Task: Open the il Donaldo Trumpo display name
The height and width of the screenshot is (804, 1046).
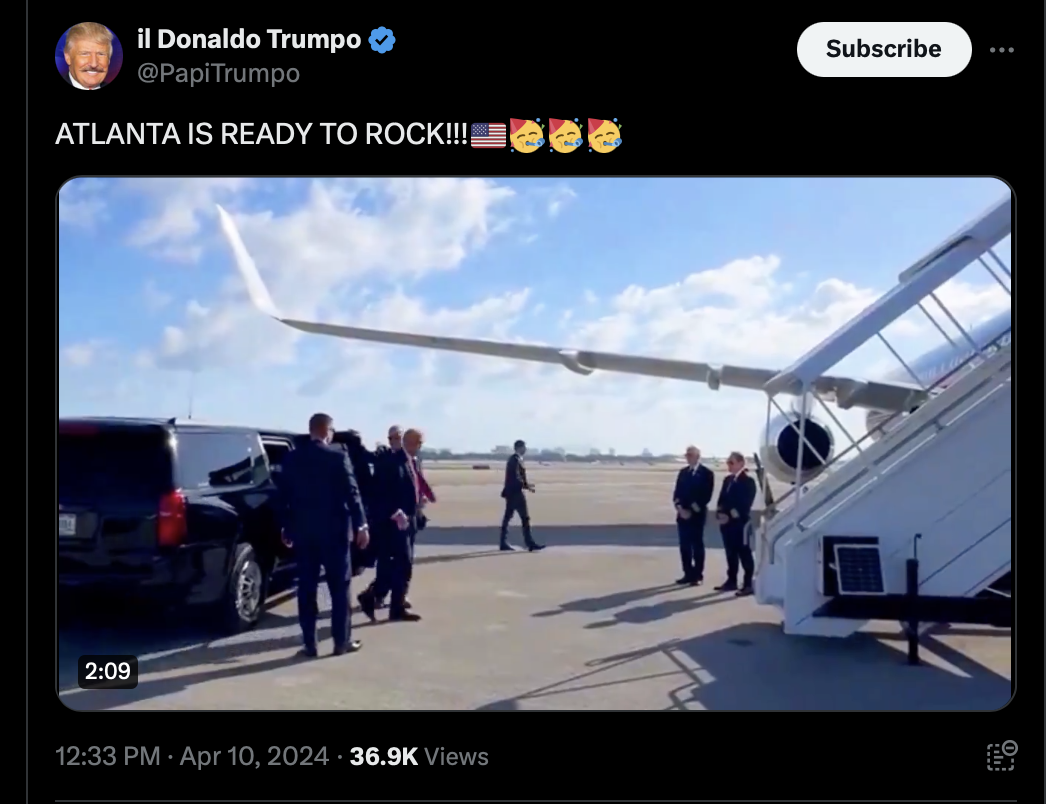Action: pyautogui.click(x=249, y=39)
